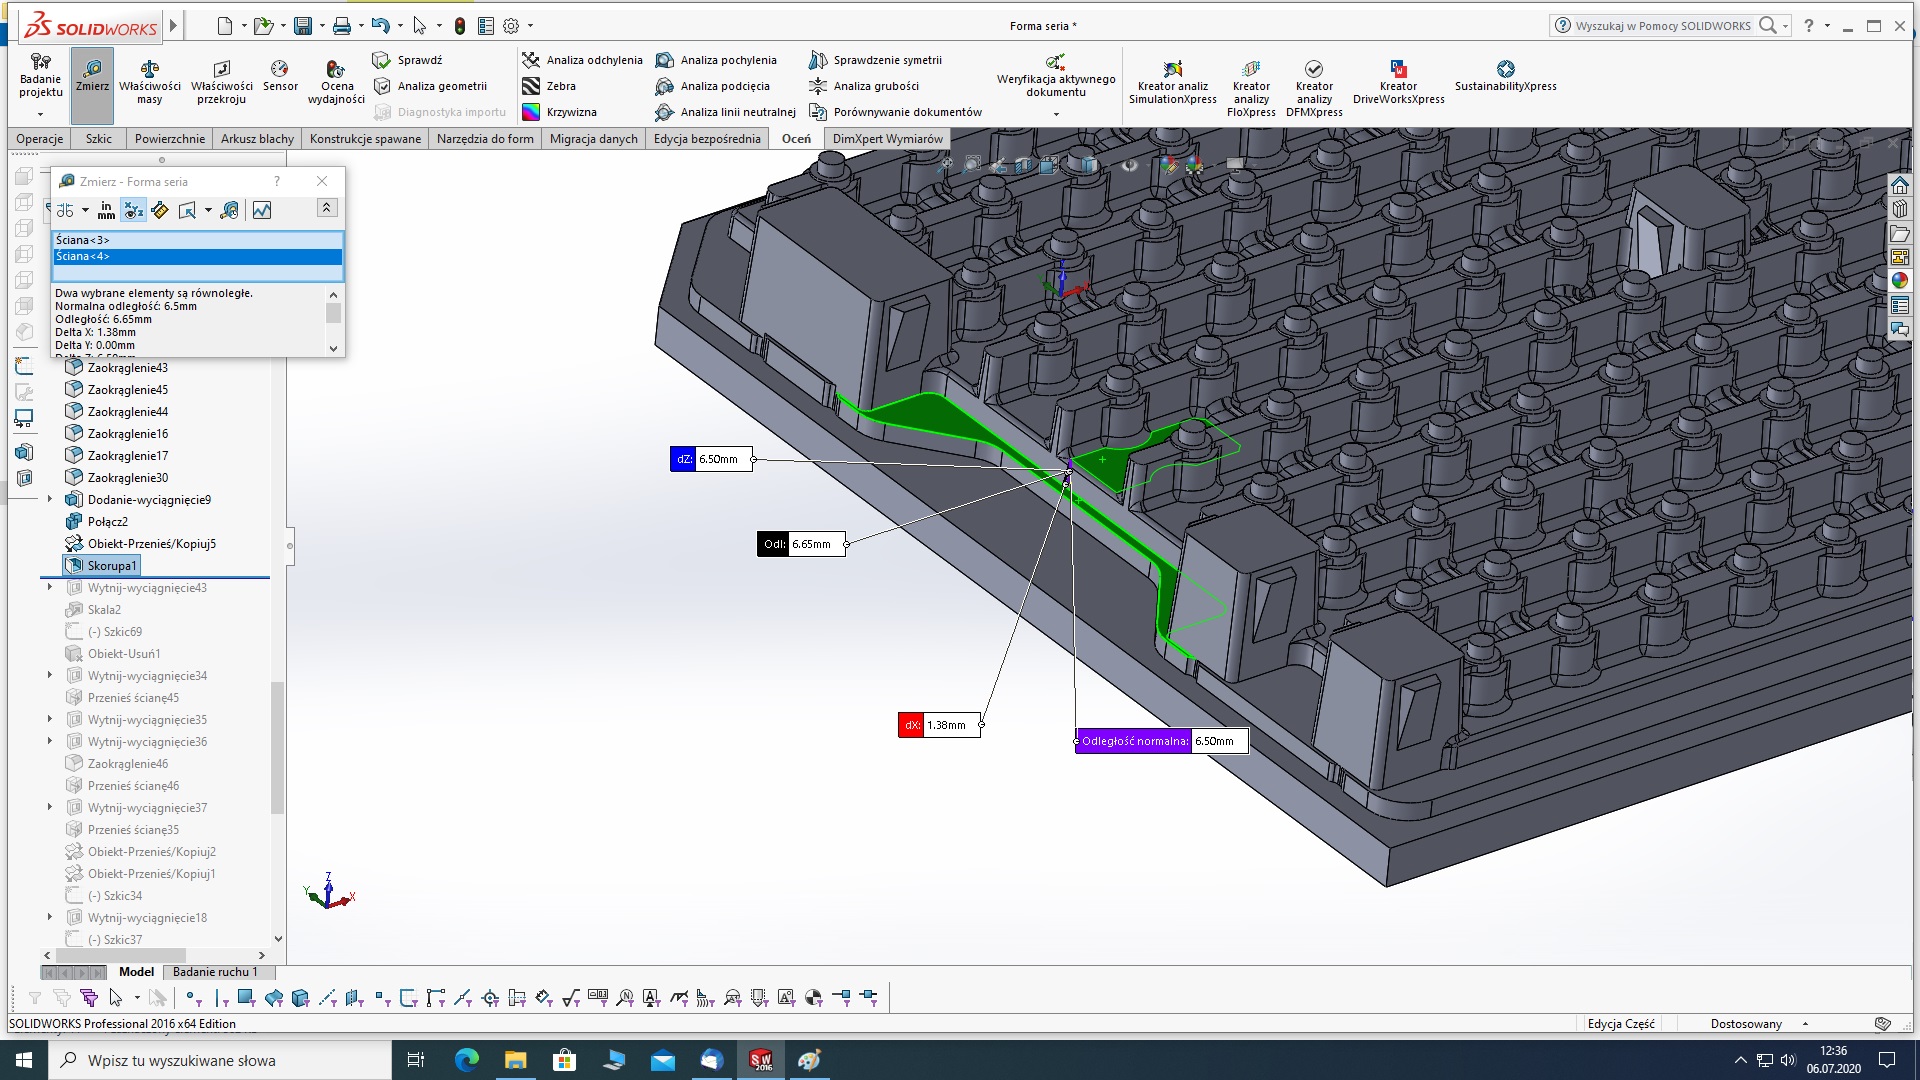
Task: Toggle point-to-point measurement mode
Action: (160, 210)
